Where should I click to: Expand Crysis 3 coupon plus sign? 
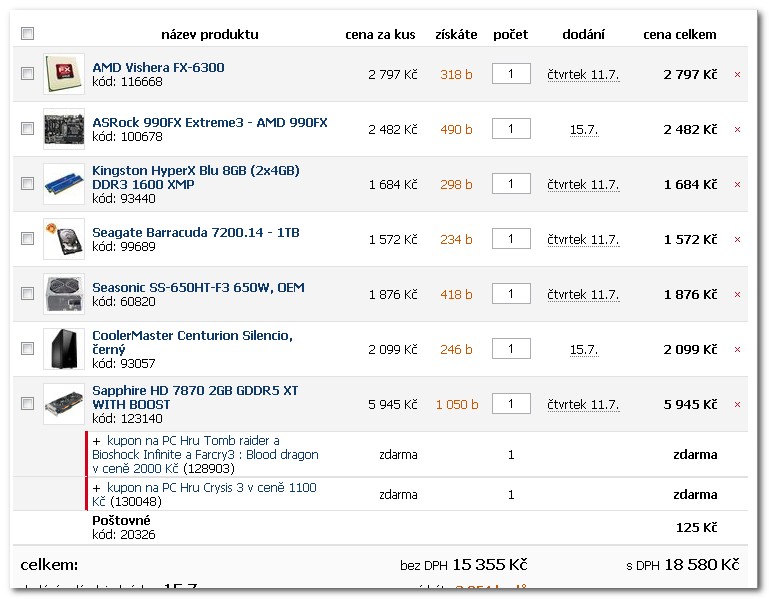97,487
